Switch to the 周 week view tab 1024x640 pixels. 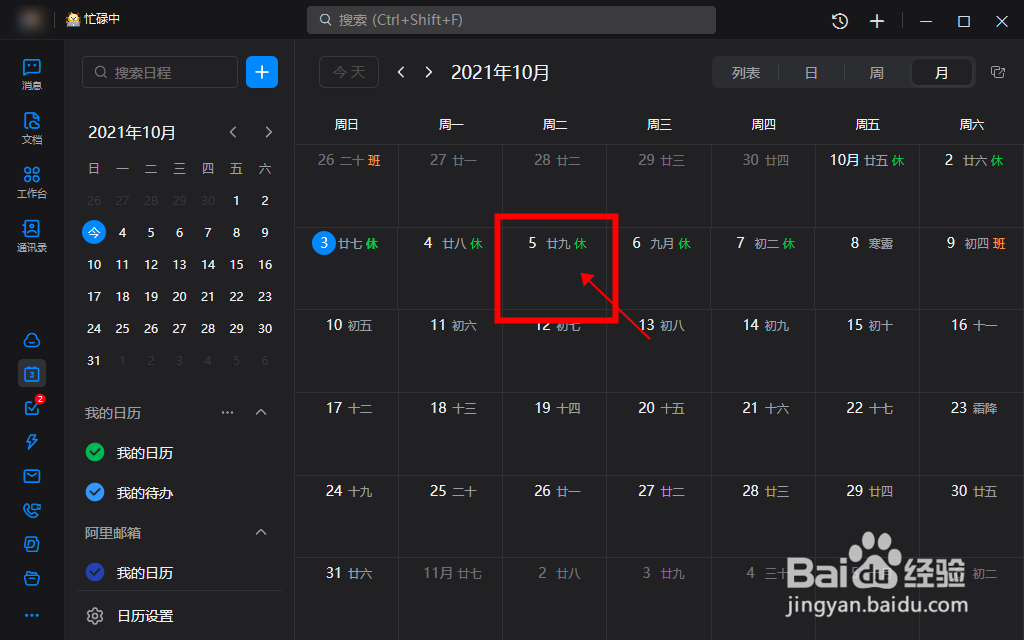pos(876,72)
